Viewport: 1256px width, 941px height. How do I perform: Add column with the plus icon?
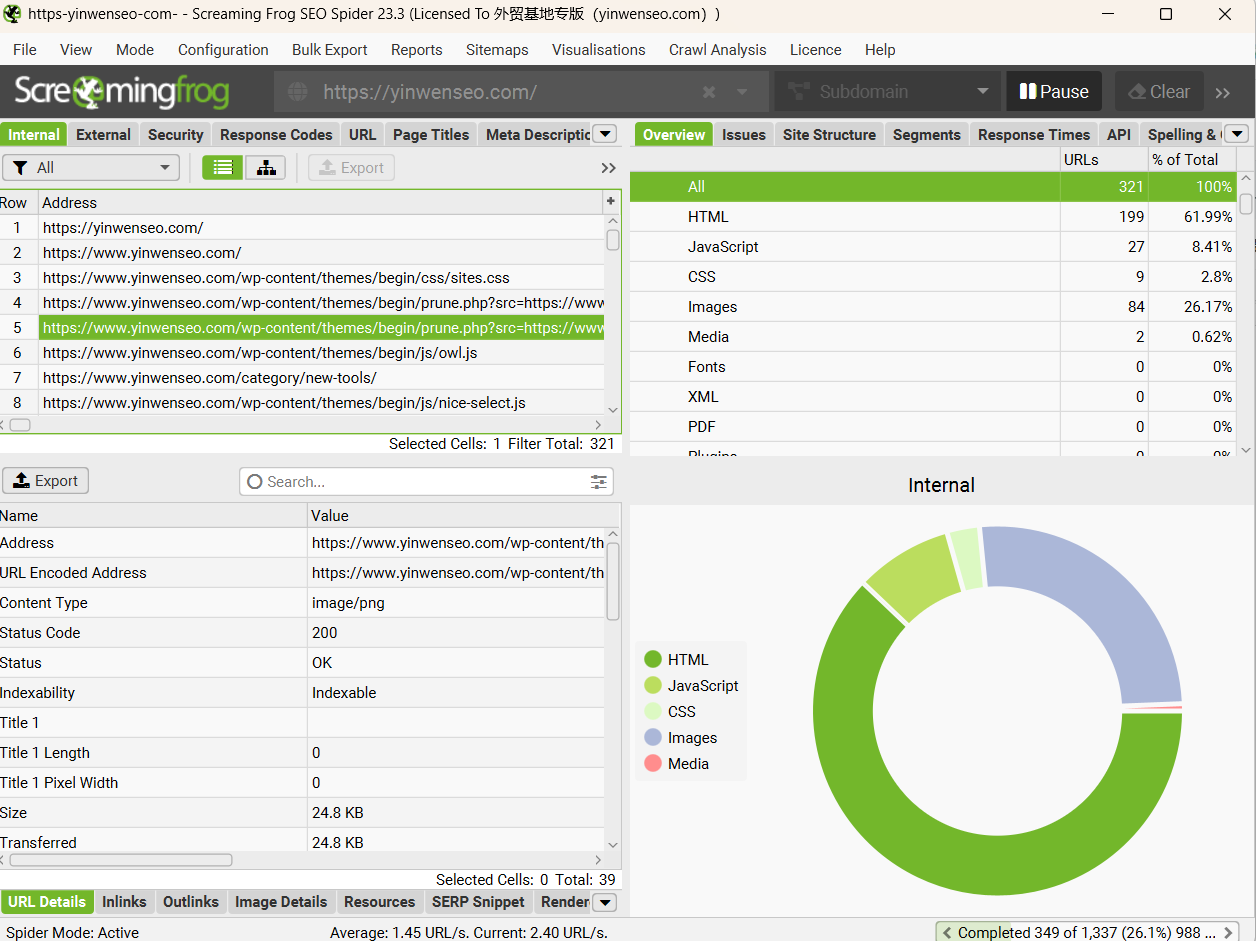(611, 202)
